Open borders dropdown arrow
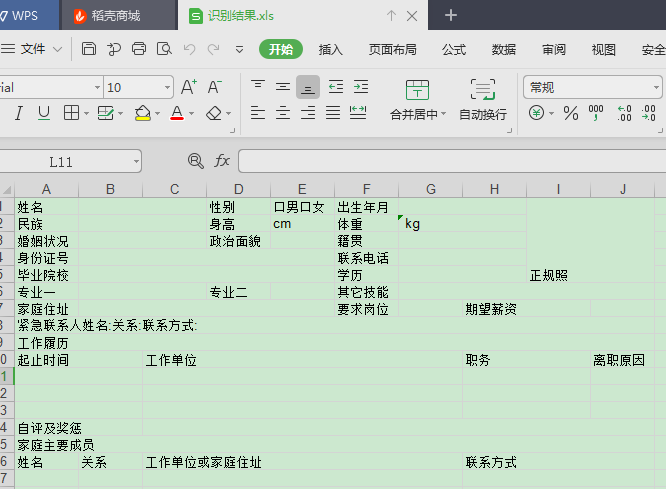Screen dimensions: 666x489 tap(86, 113)
